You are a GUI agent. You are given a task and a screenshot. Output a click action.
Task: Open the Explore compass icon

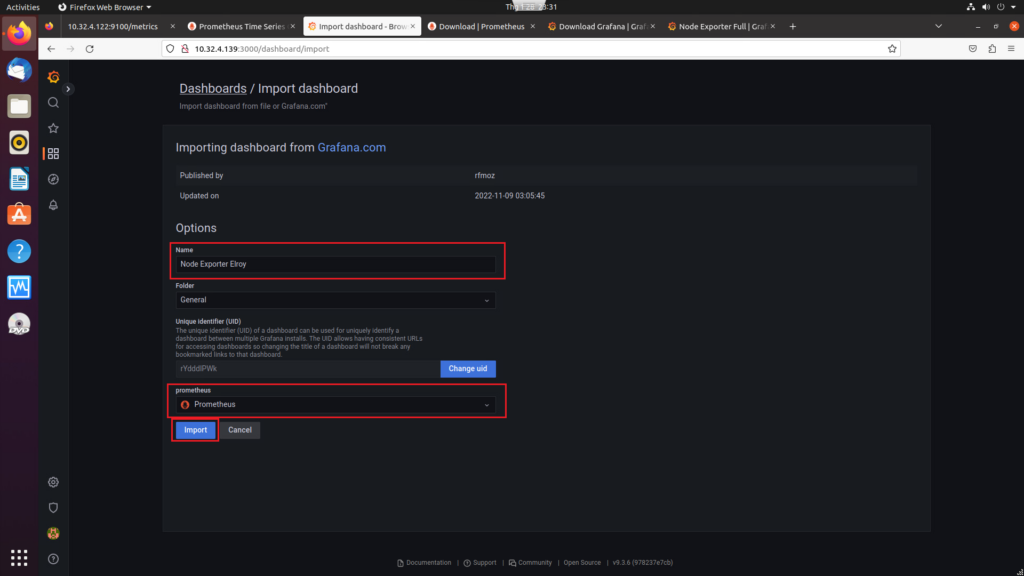click(x=54, y=179)
